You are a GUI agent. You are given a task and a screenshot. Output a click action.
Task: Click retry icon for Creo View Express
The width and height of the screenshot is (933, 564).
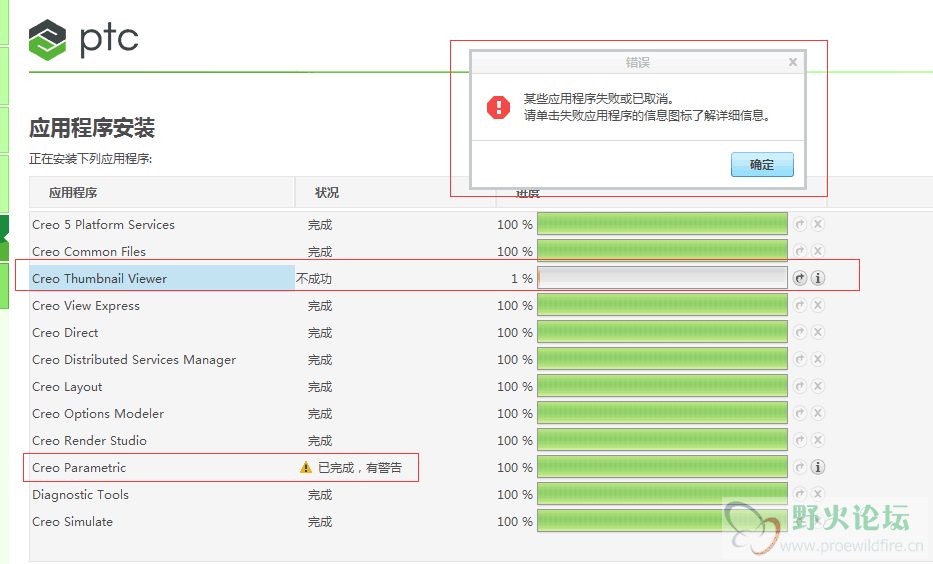(800, 305)
